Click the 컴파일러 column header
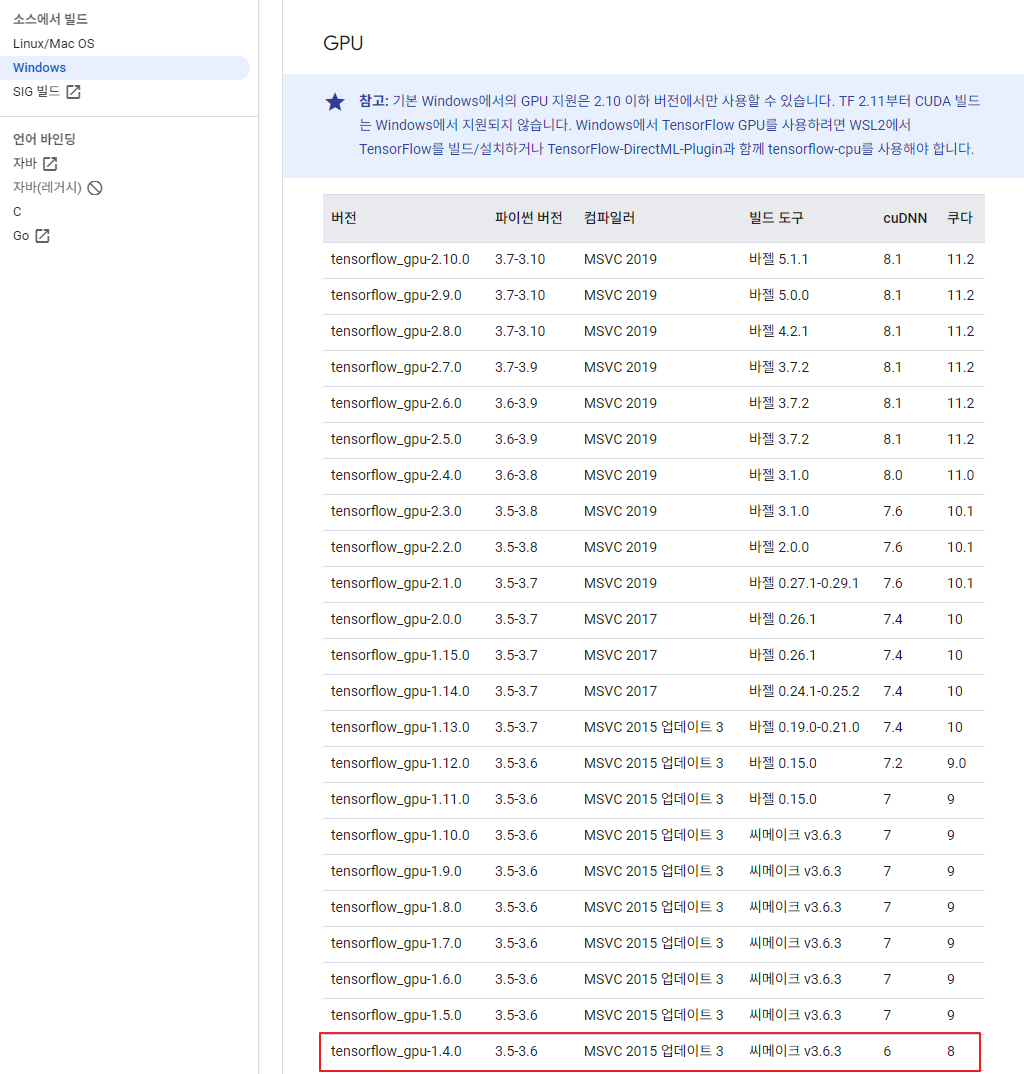The width and height of the screenshot is (1024, 1074). pyautogui.click(x=610, y=218)
